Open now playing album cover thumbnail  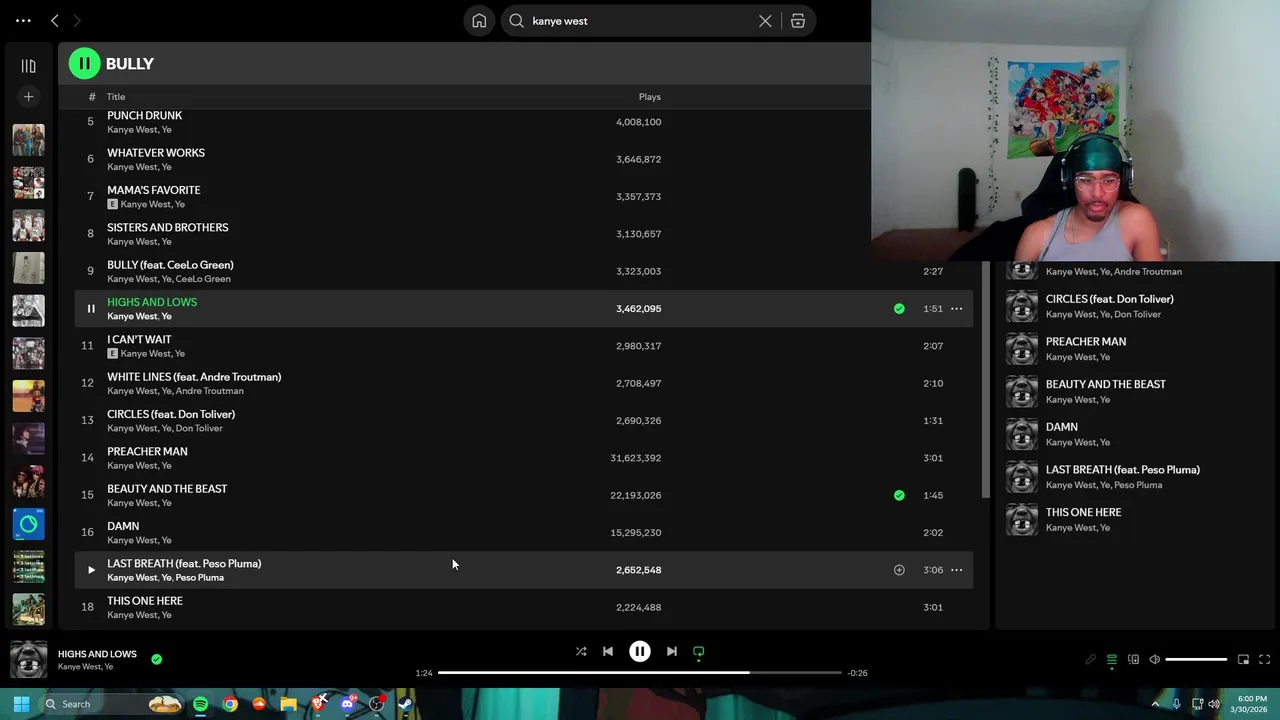pos(28,659)
